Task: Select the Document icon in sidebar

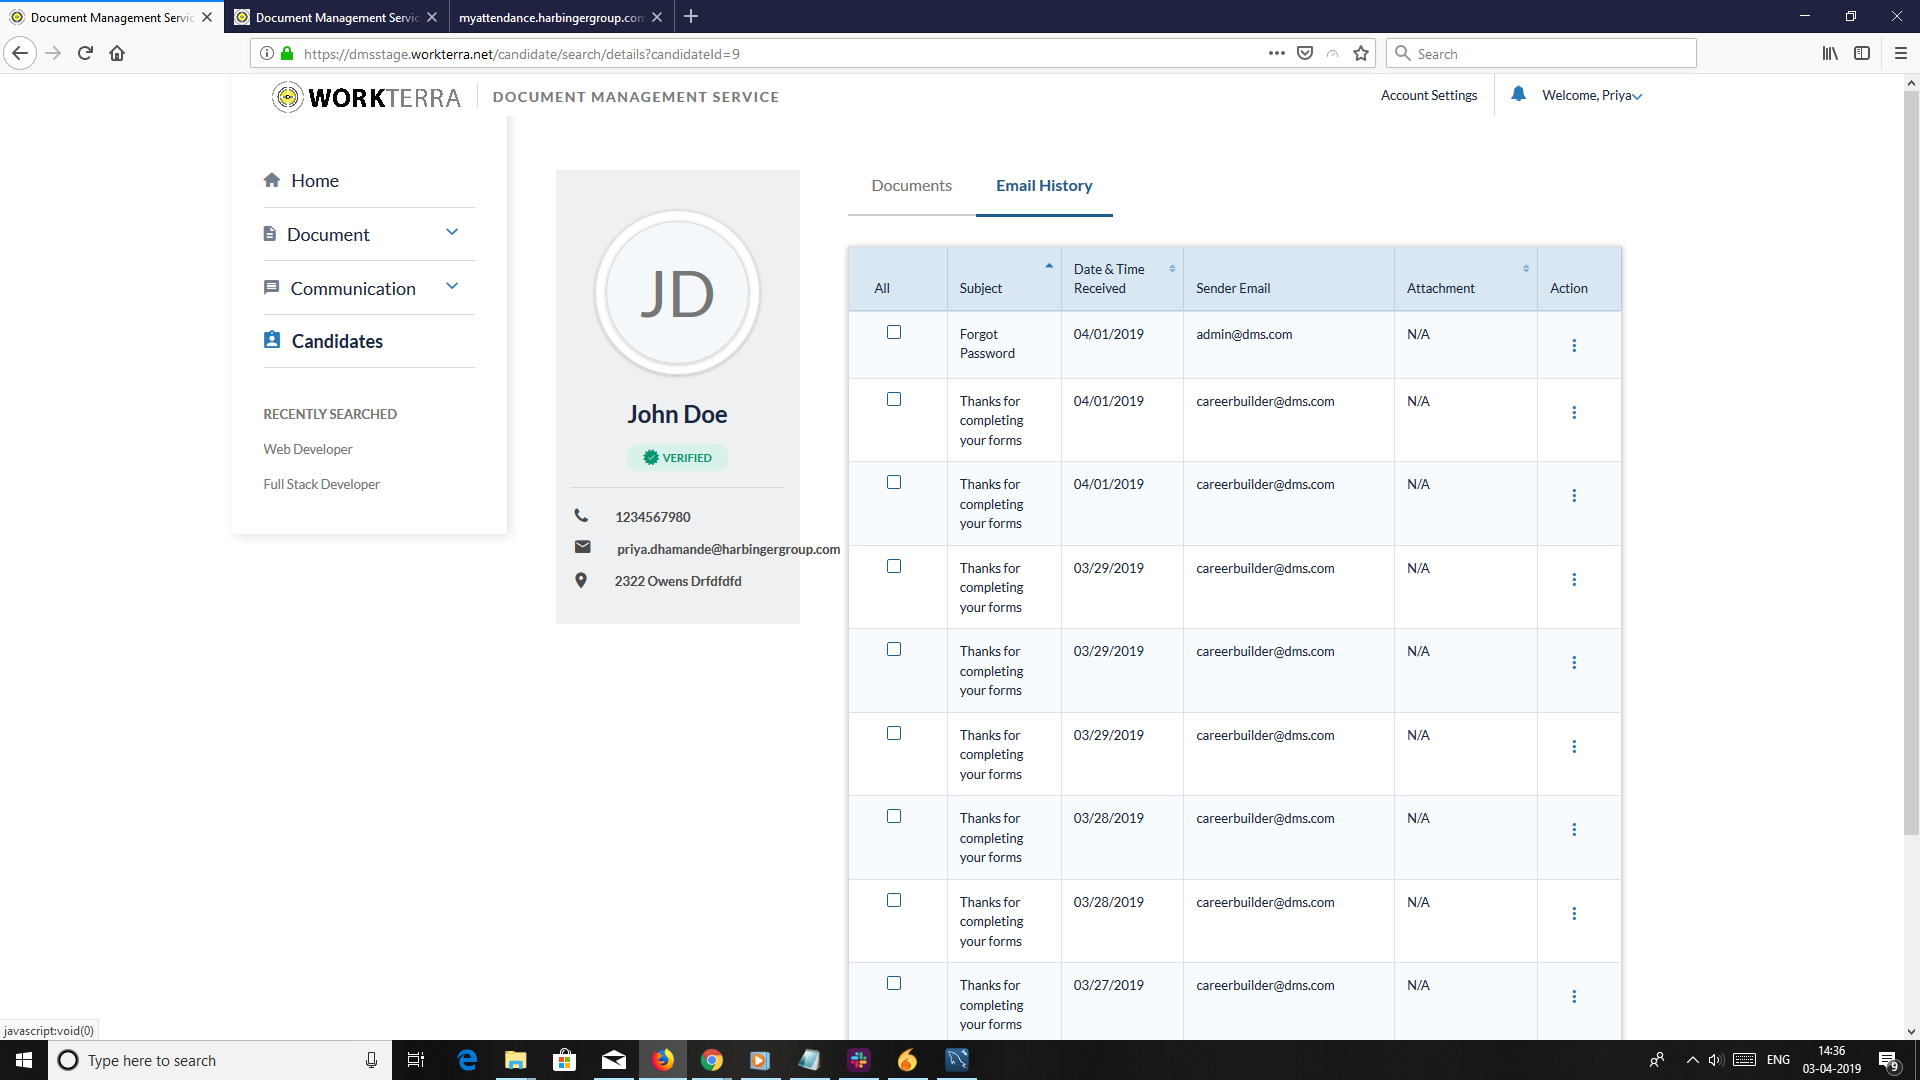Action: pyautogui.click(x=270, y=233)
